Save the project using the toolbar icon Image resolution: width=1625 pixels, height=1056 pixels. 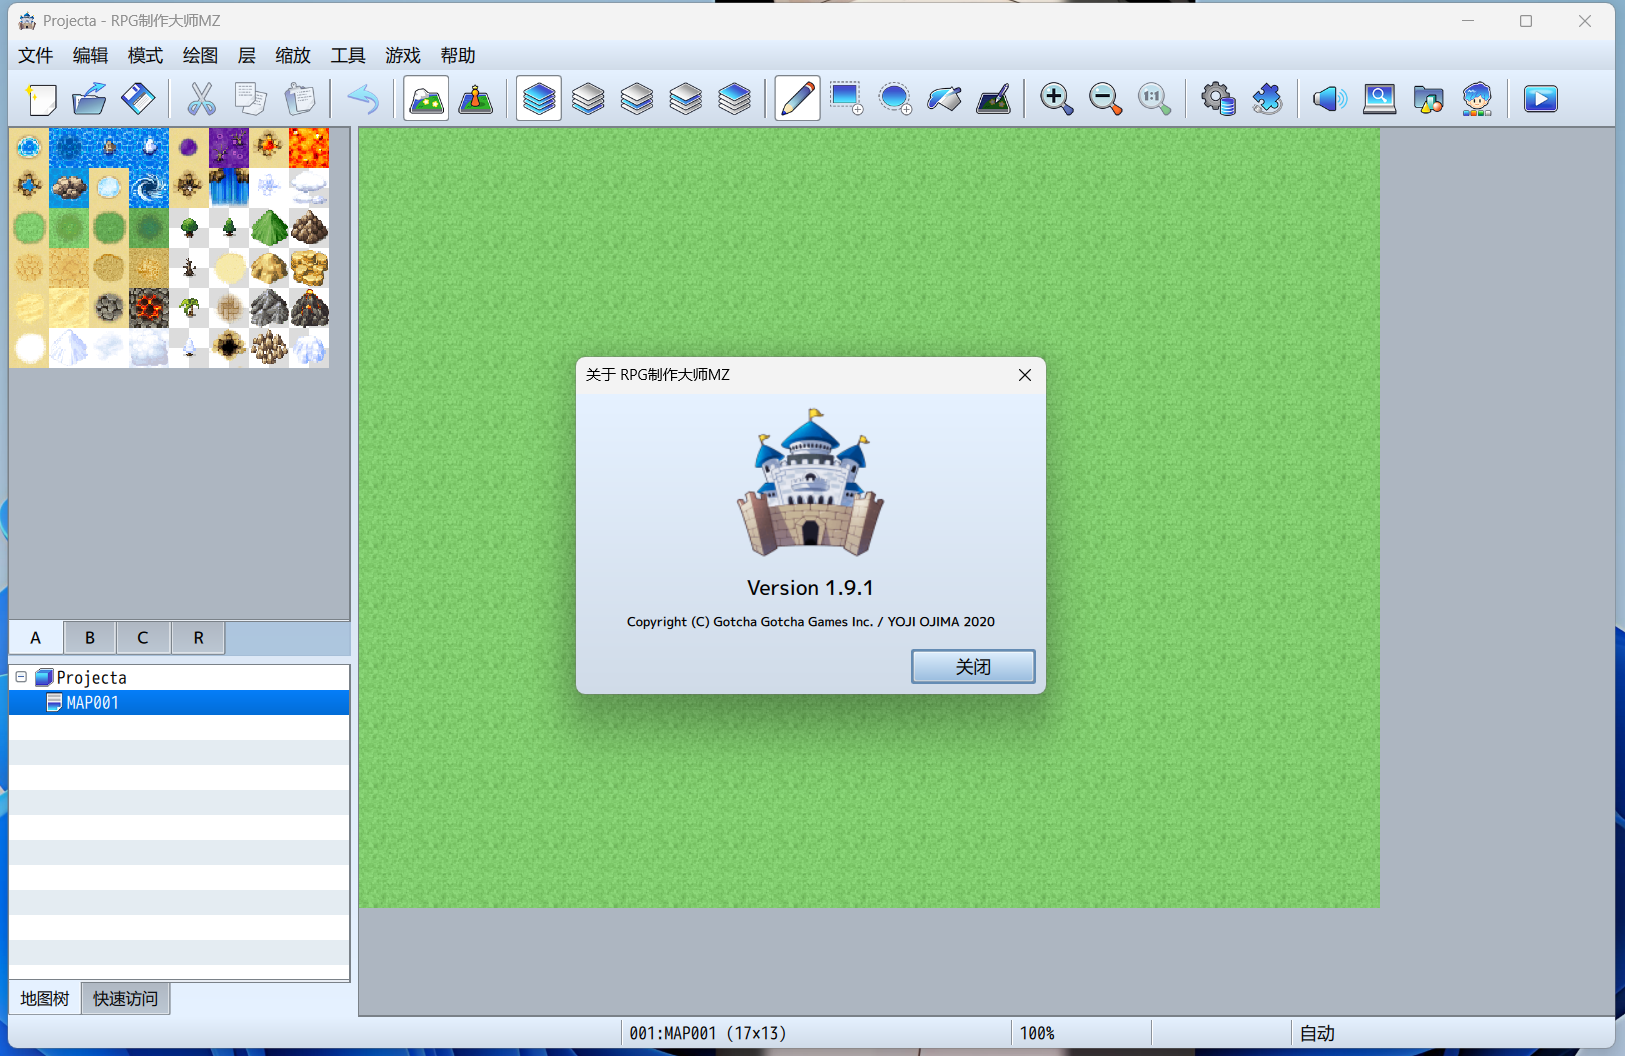point(139,99)
